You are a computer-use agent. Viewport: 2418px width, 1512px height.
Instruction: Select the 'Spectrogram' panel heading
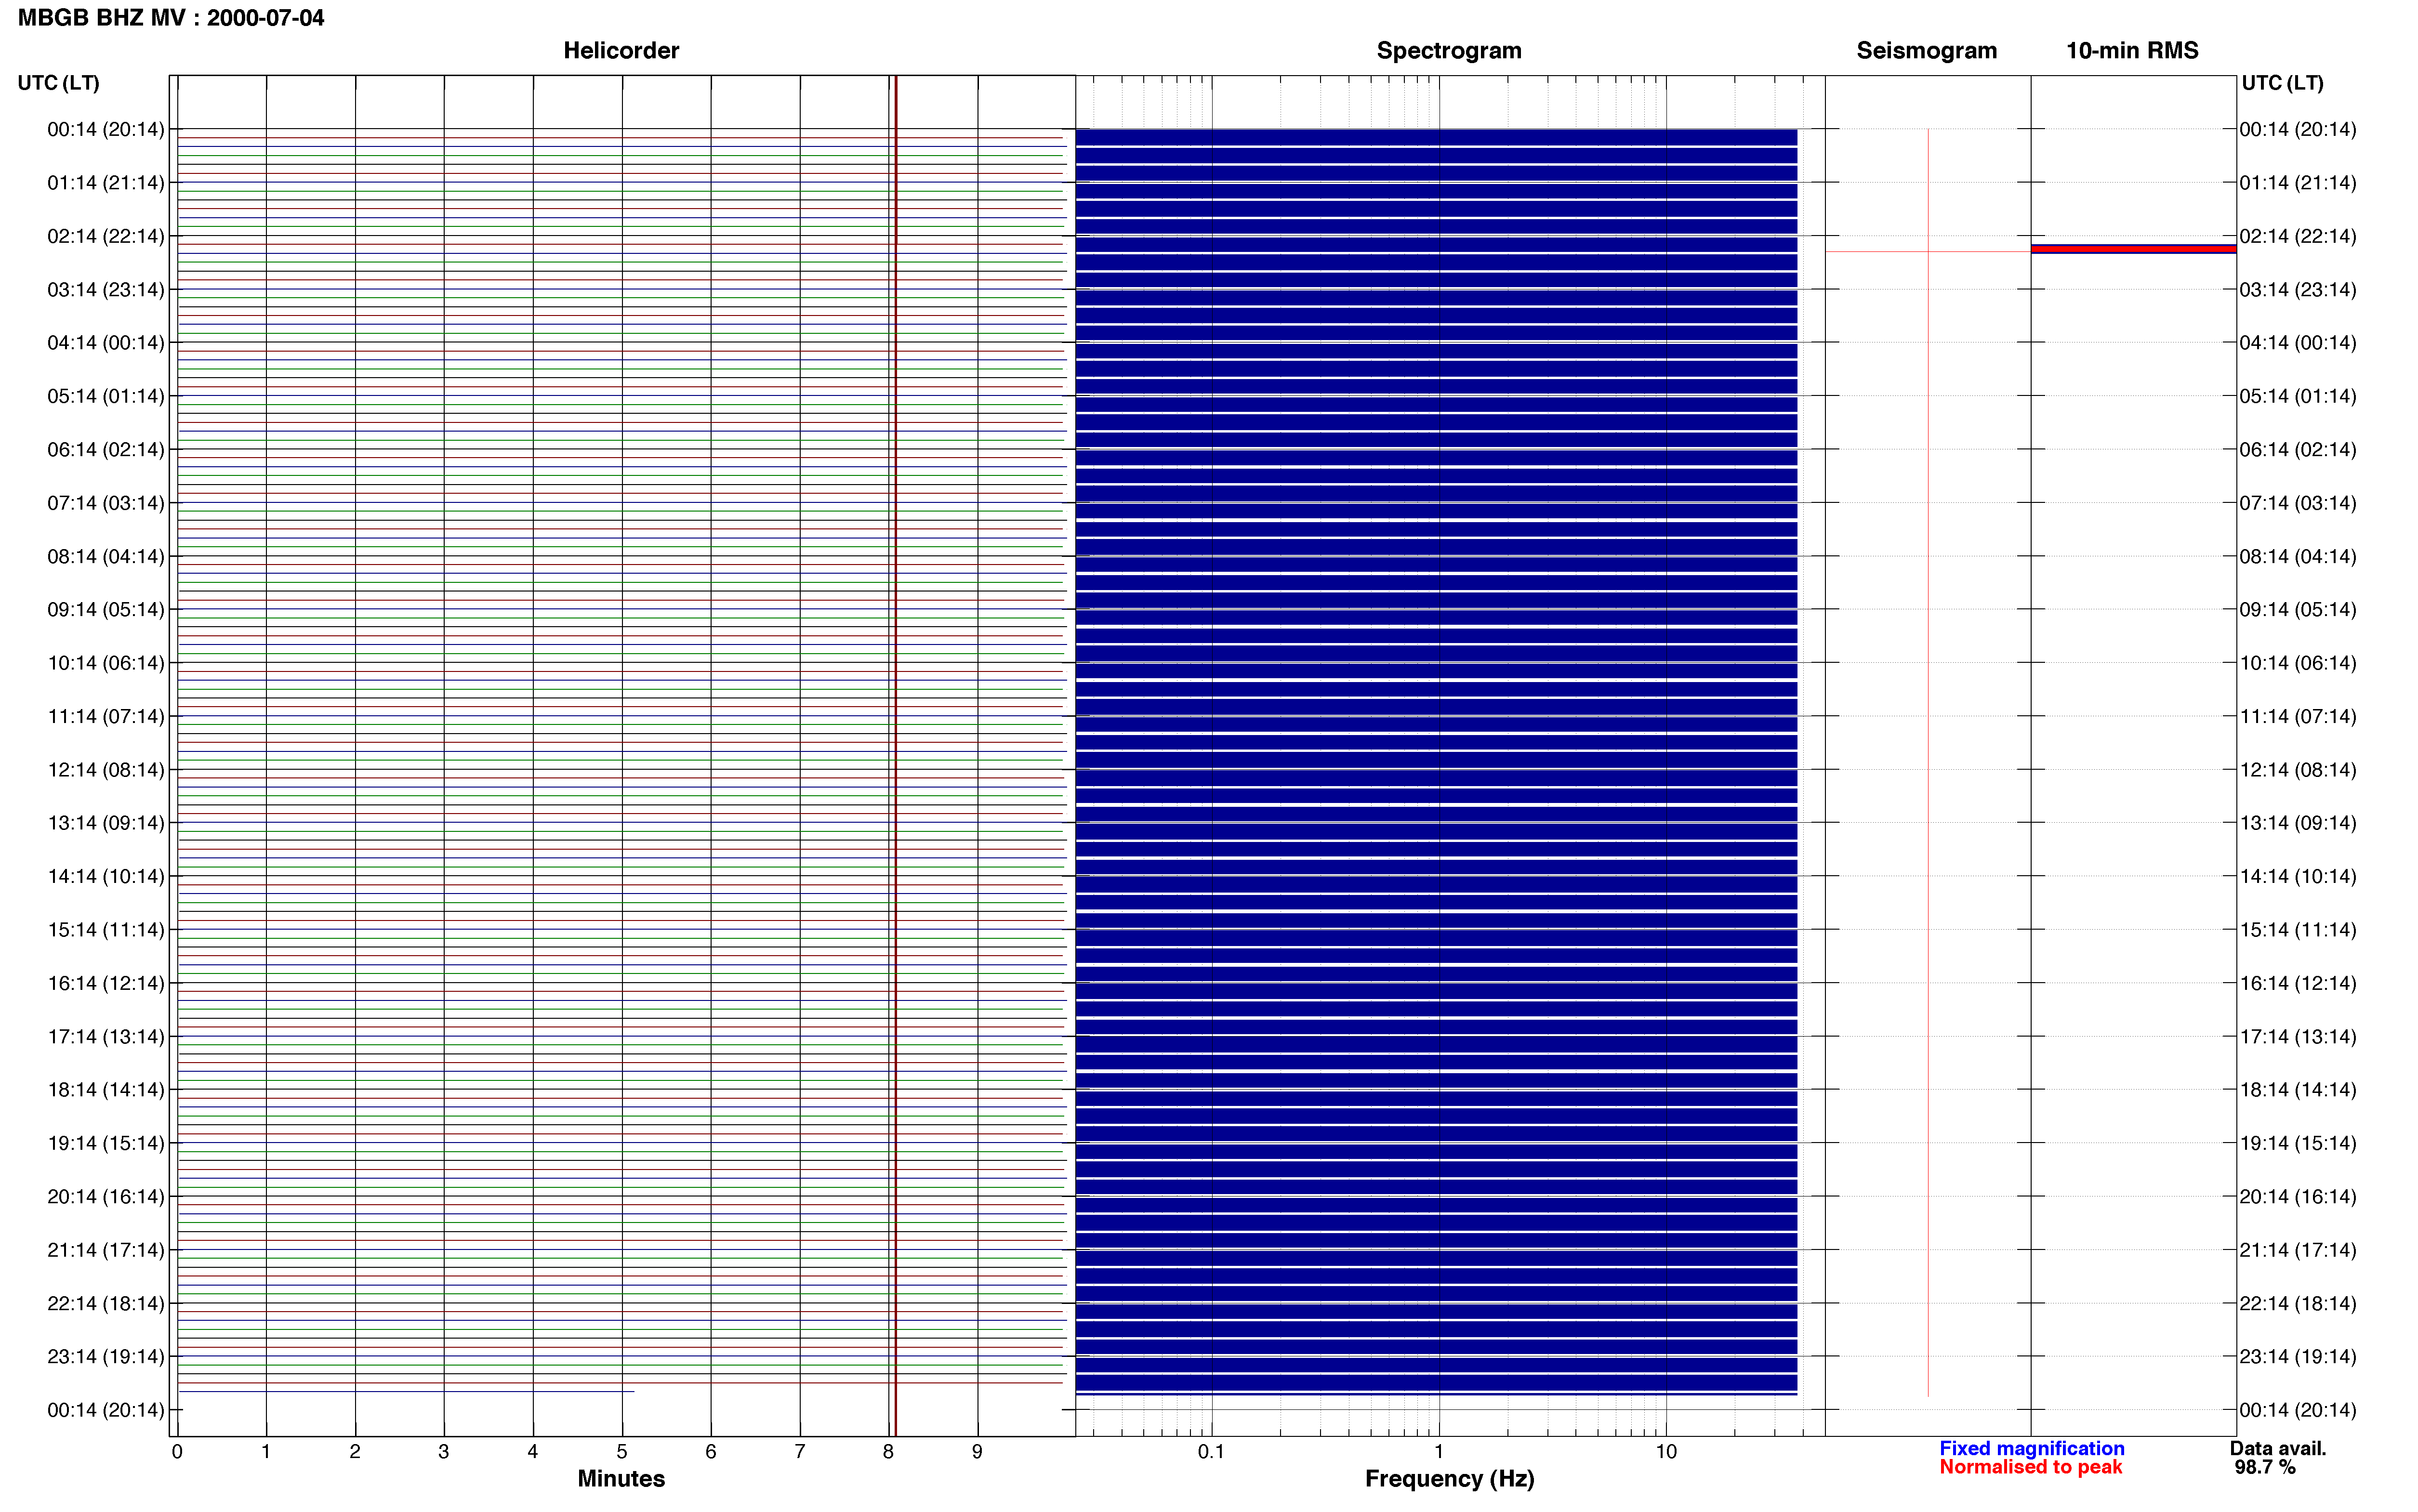tap(1449, 50)
